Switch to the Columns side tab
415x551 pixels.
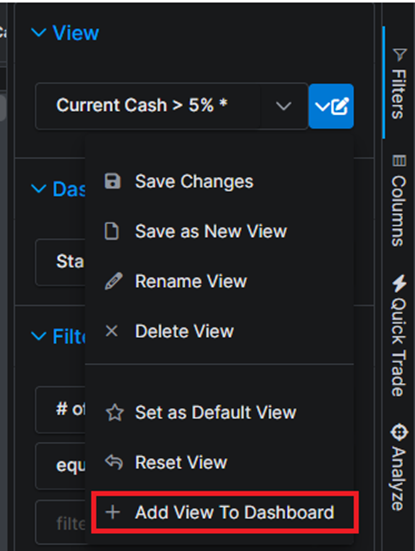399,200
